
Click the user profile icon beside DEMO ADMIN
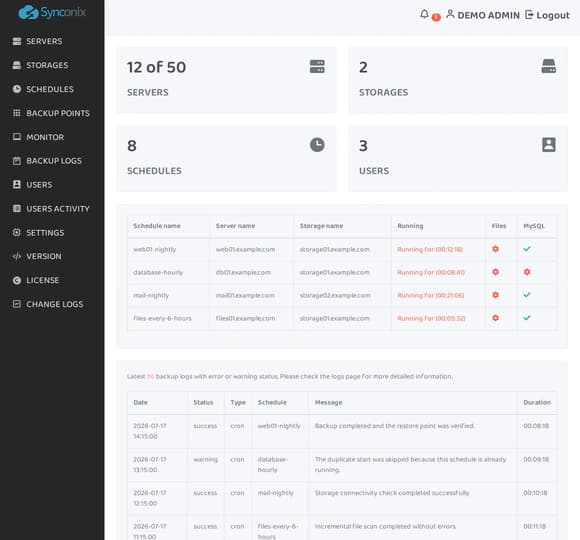click(x=450, y=14)
